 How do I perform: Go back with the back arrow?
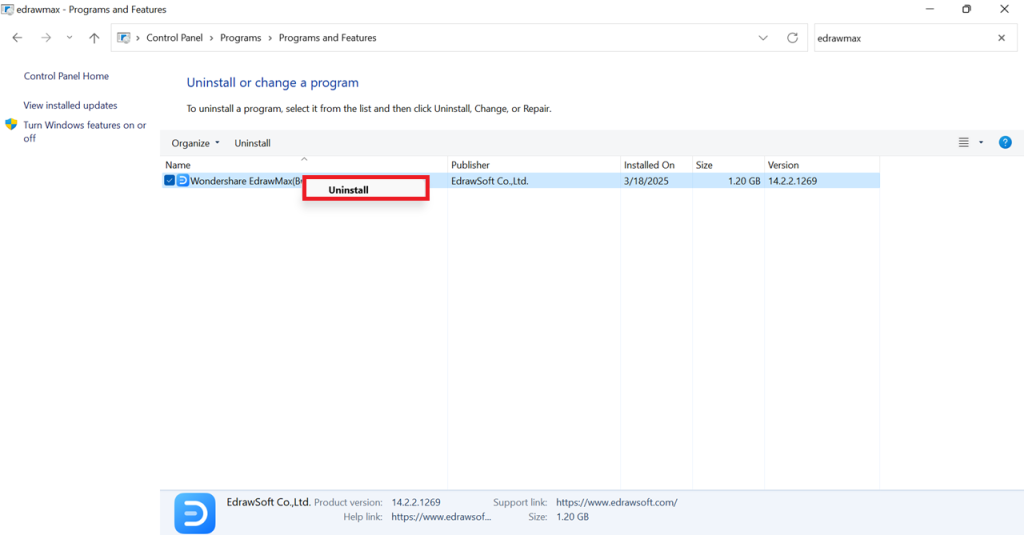(x=17, y=38)
